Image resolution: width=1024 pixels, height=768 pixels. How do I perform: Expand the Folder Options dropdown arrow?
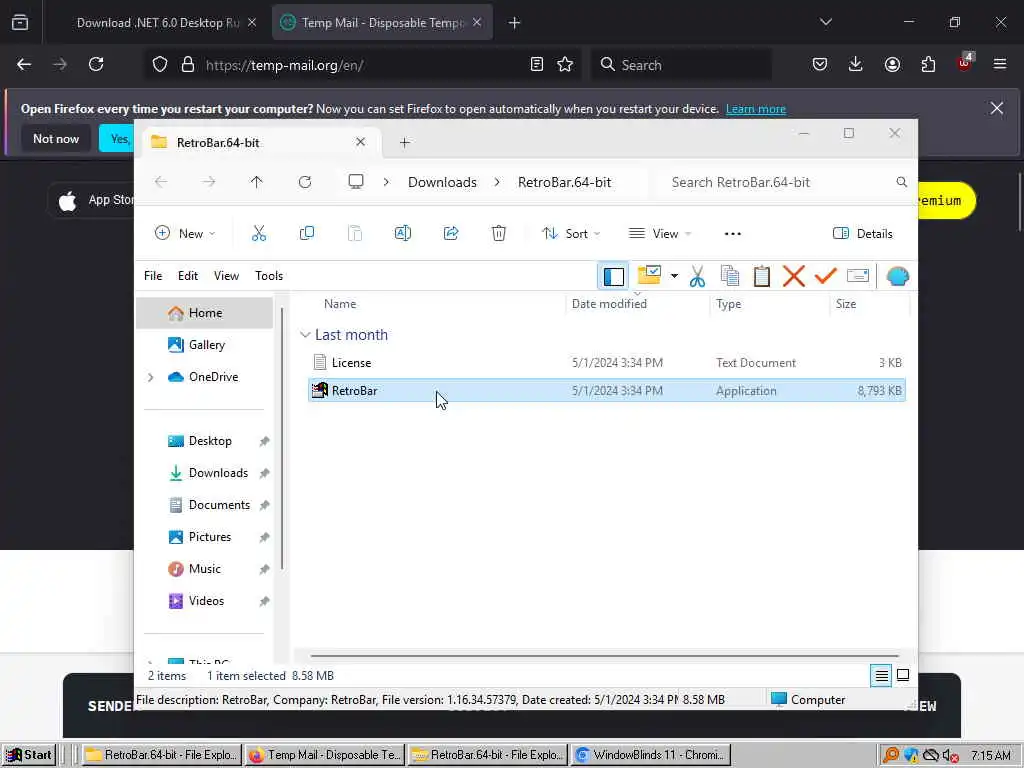click(674, 276)
